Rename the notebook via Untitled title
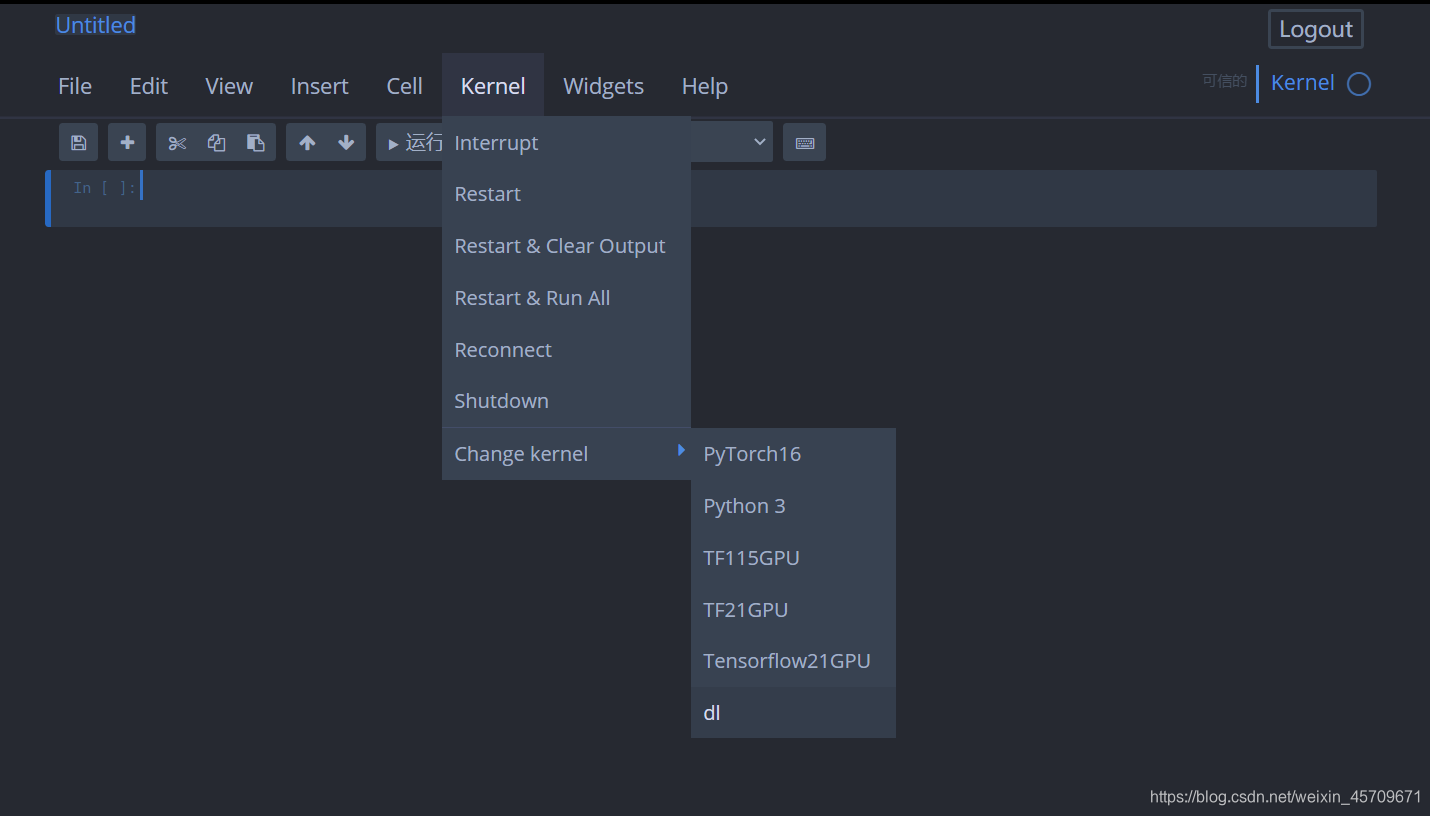Image resolution: width=1430 pixels, height=816 pixels. coord(96,26)
